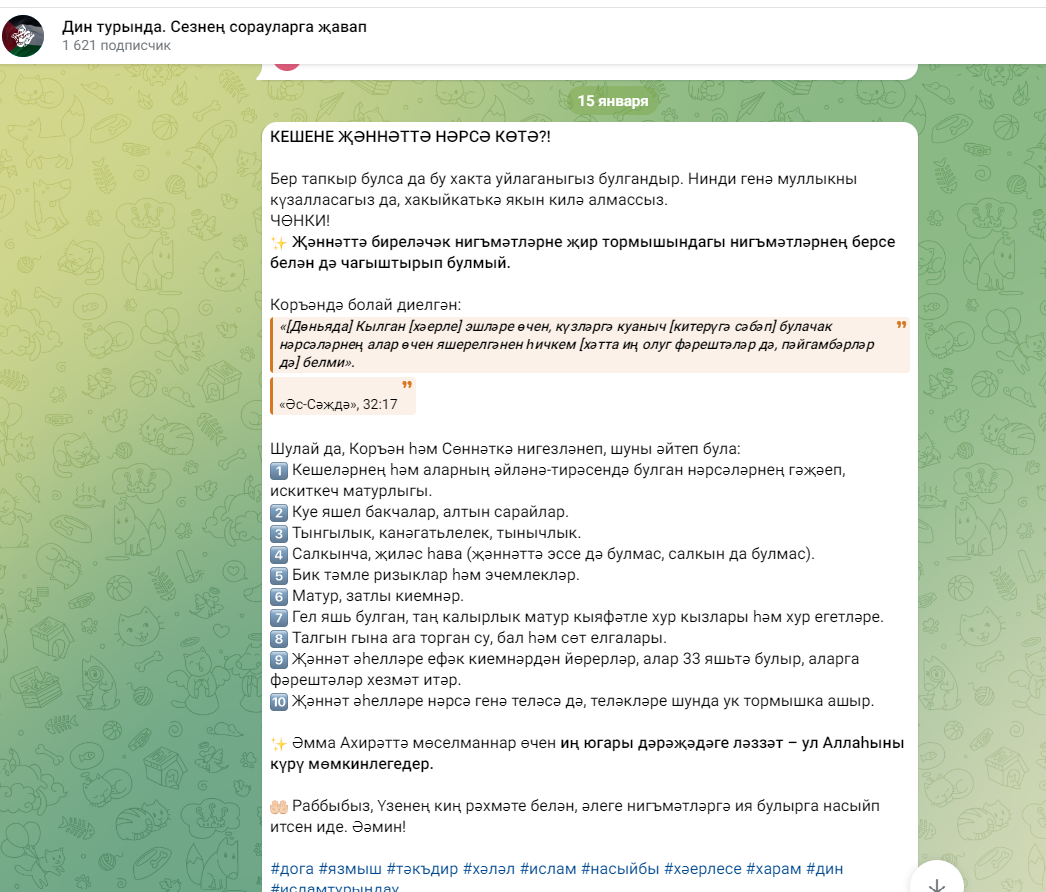Screen dimensions: 1046x892
Task: Click the text Тынгылык, канәгатьлелек, тынычлык.
Action: tap(436, 533)
